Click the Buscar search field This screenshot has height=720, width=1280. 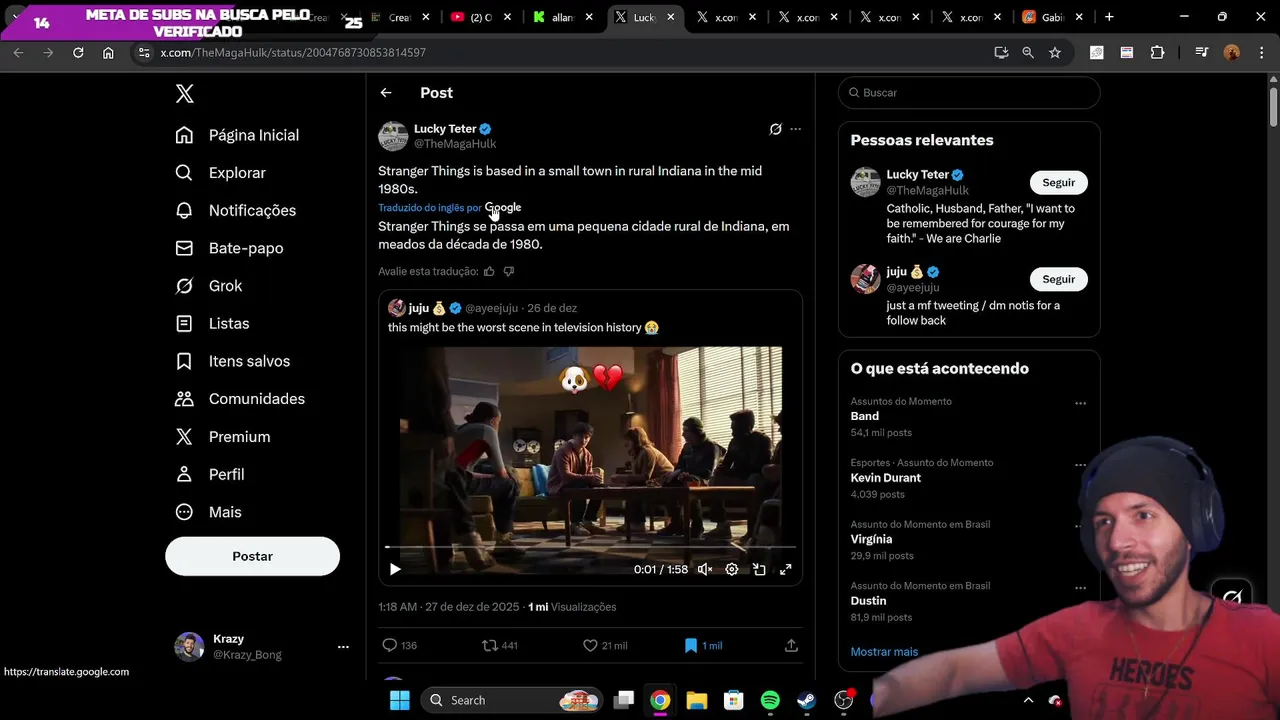[969, 92]
